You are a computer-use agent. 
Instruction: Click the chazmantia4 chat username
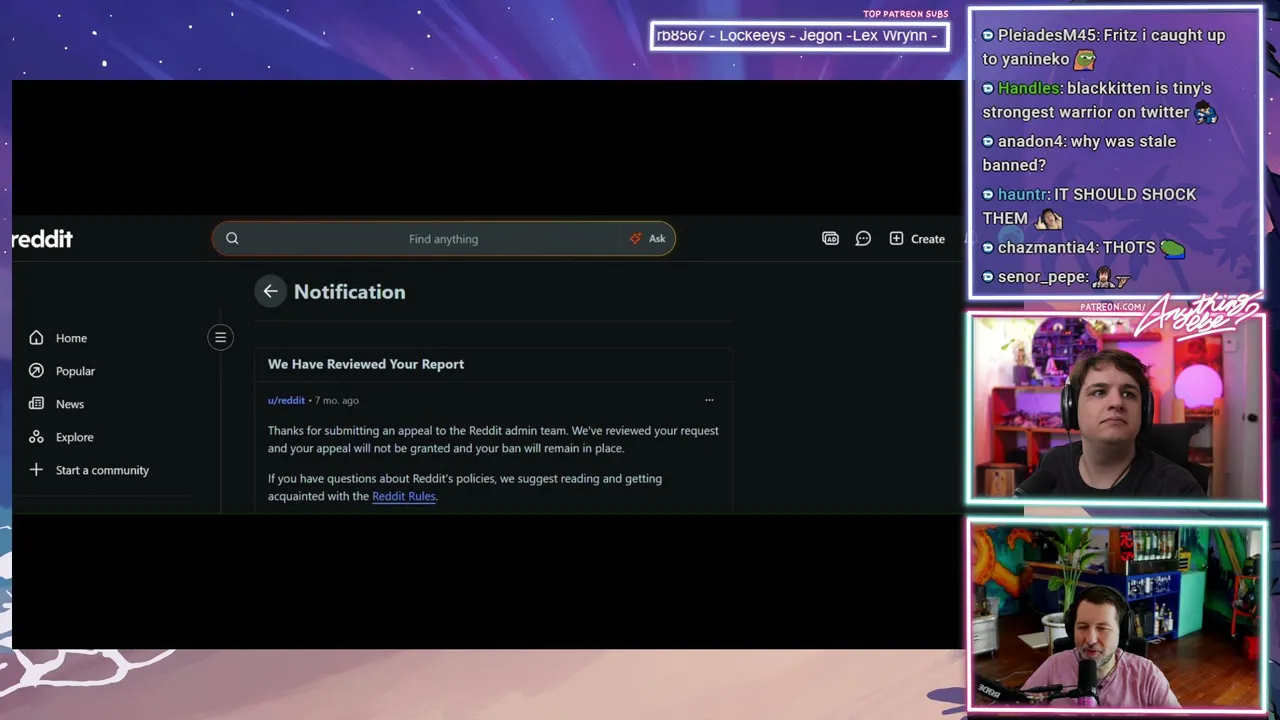[x=1047, y=247]
